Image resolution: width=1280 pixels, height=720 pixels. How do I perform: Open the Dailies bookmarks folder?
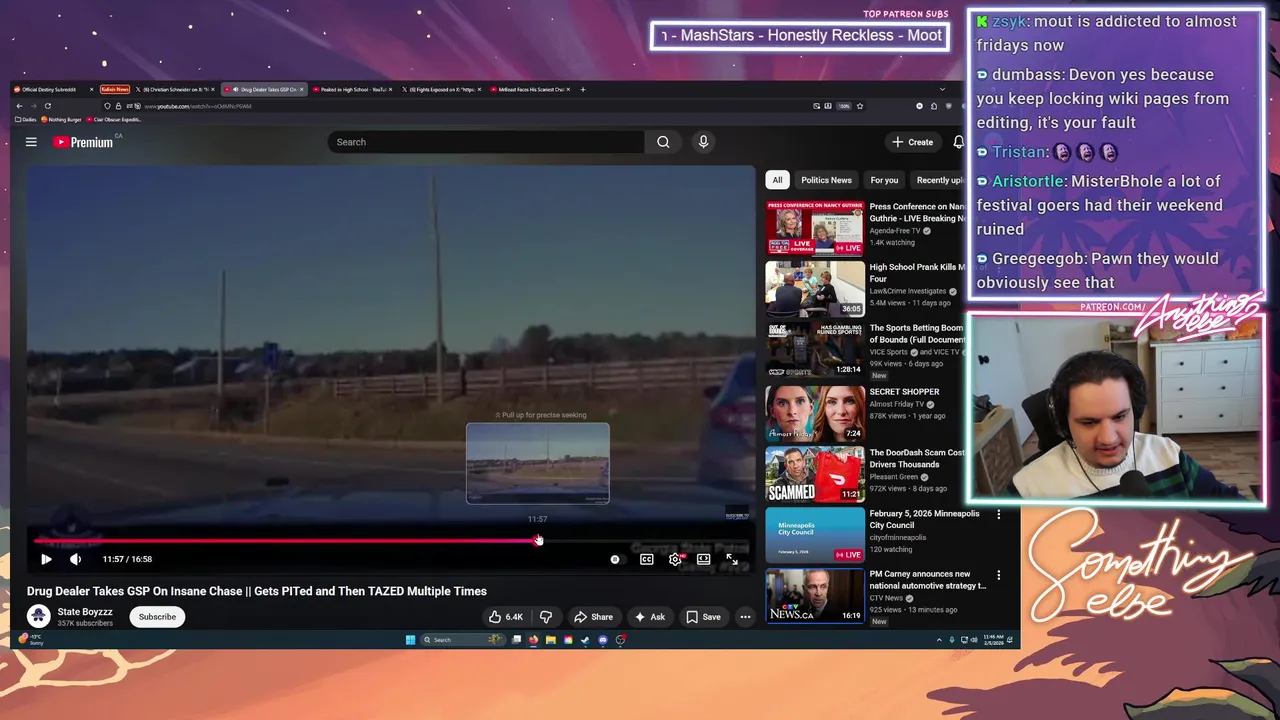pyautogui.click(x=26, y=119)
